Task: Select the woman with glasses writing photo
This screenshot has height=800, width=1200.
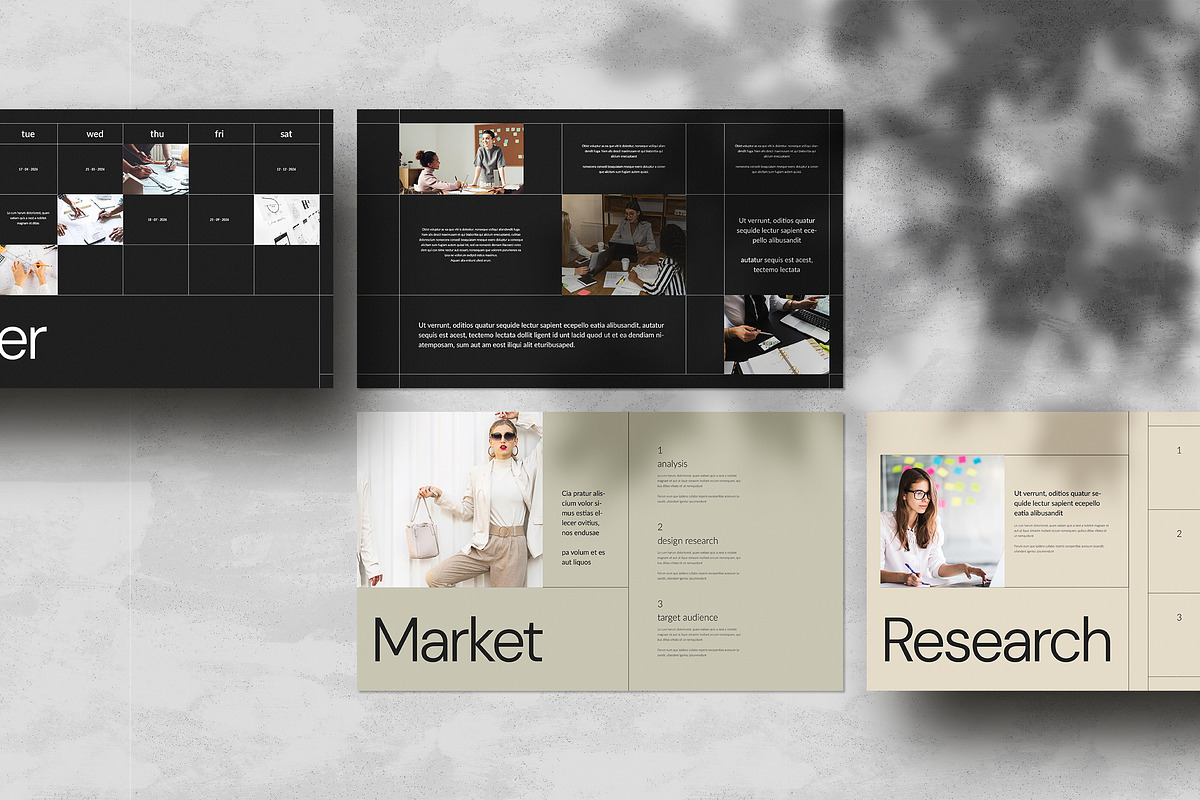Action: tap(941, 520)
